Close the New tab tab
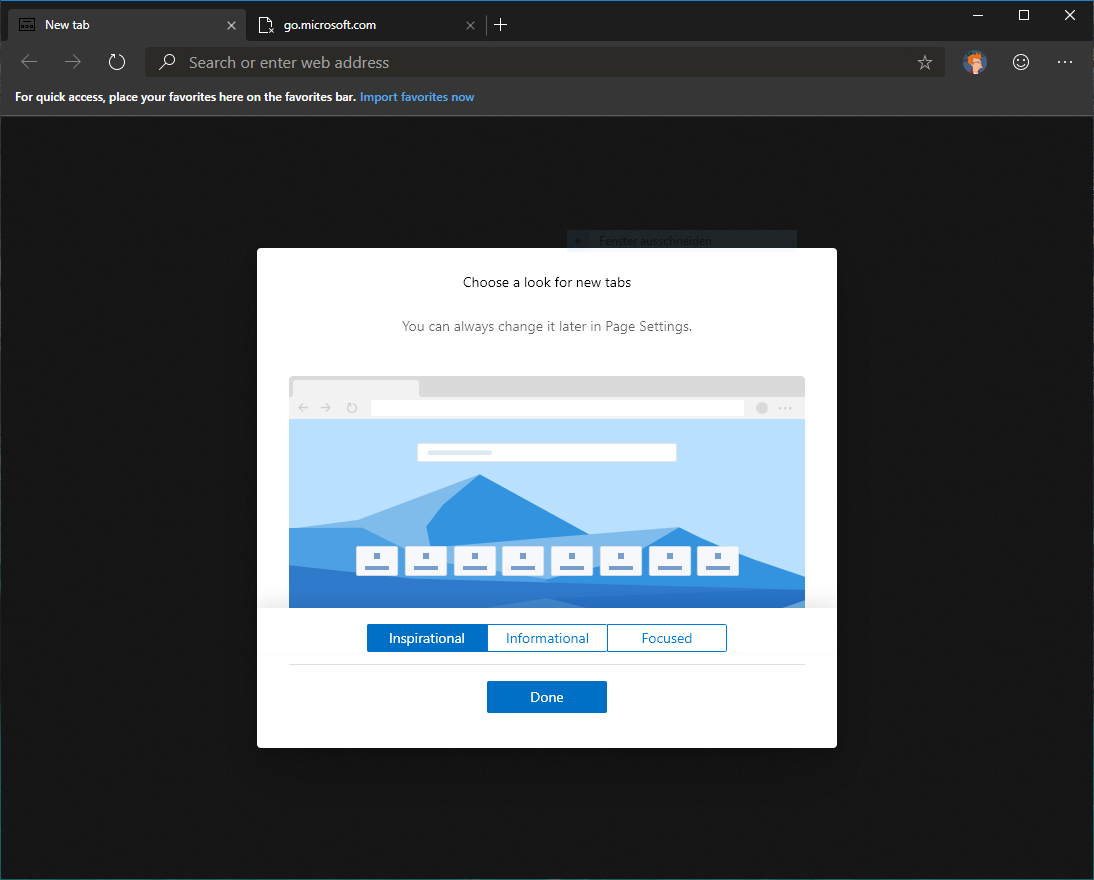This screenshot has height=880, width=1094. click(x=231, y=25)
